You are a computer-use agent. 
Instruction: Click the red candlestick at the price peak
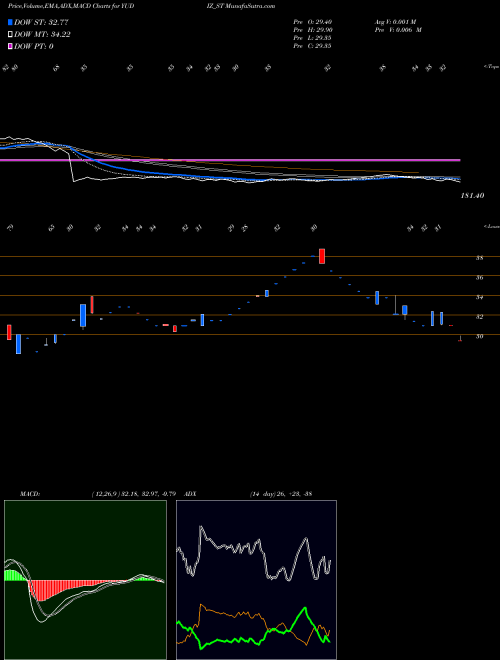pos(322,256)
